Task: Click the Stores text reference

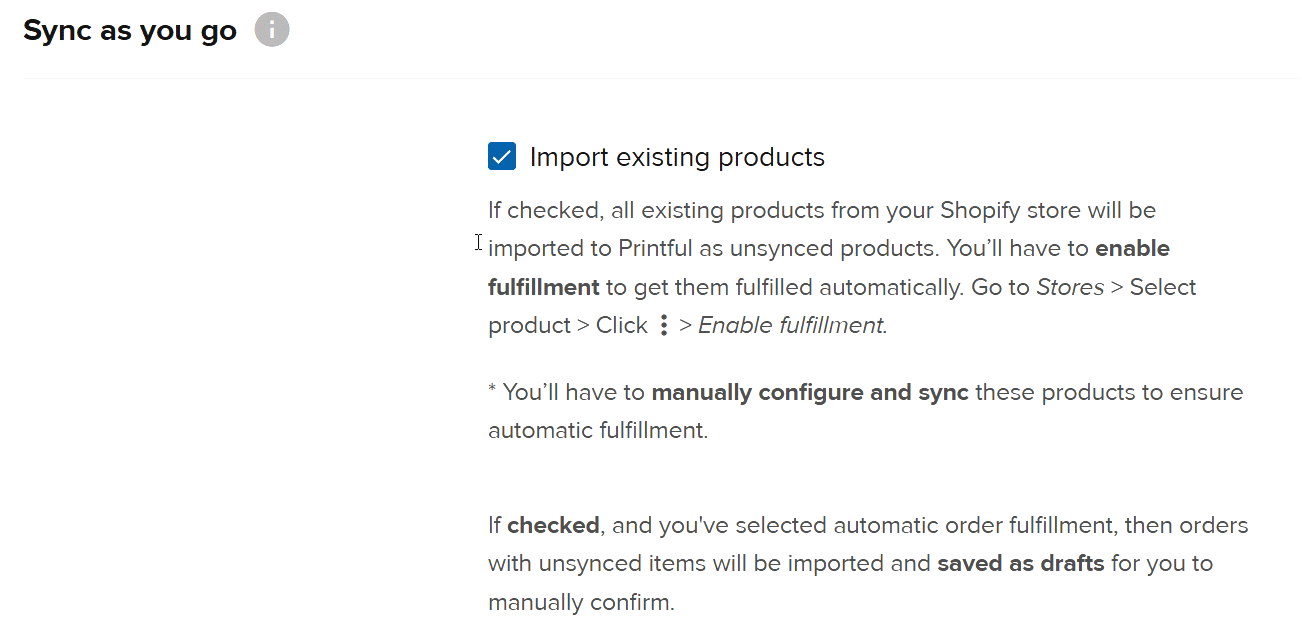Action: click(x=1071, y=287)
